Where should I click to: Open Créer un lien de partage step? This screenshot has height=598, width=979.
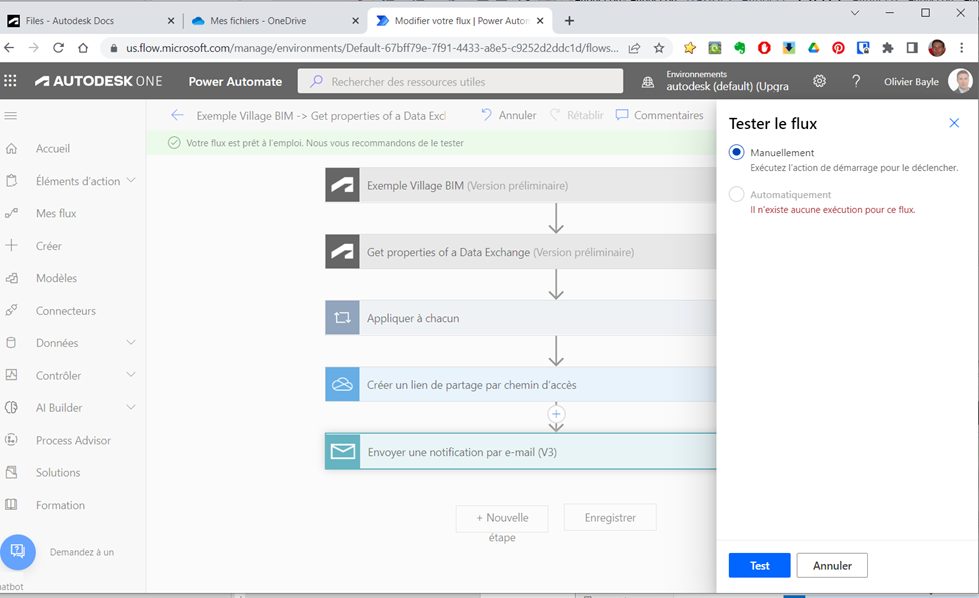[x=521, y=385]
